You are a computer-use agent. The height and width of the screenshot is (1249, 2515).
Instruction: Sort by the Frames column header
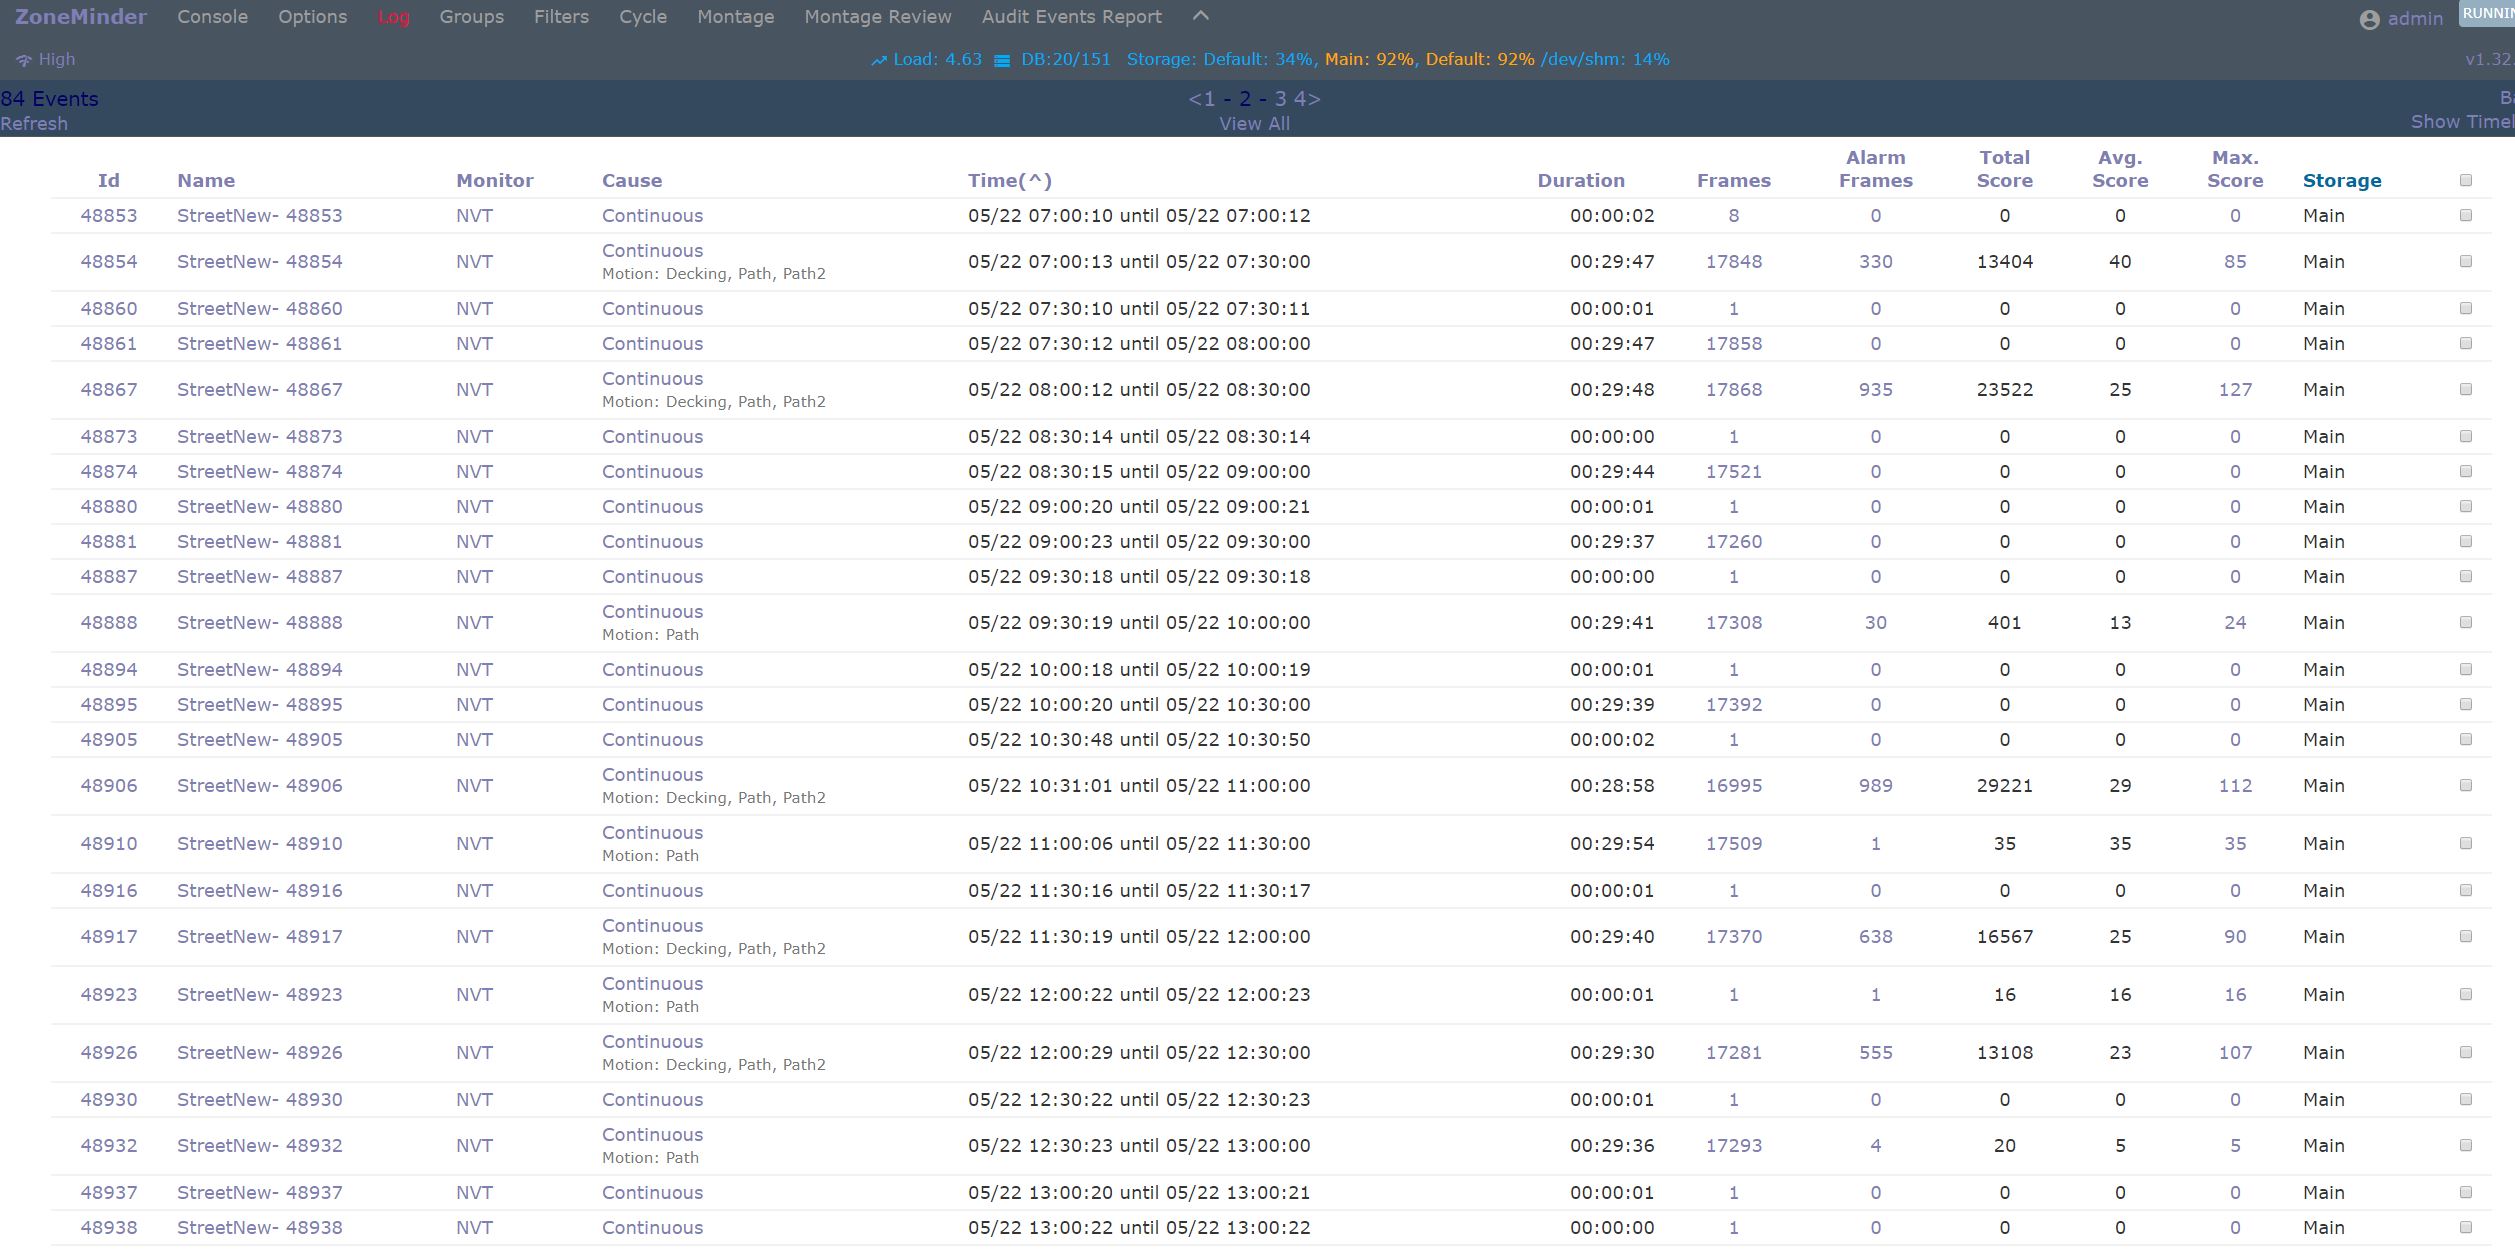coord(1734,181)
